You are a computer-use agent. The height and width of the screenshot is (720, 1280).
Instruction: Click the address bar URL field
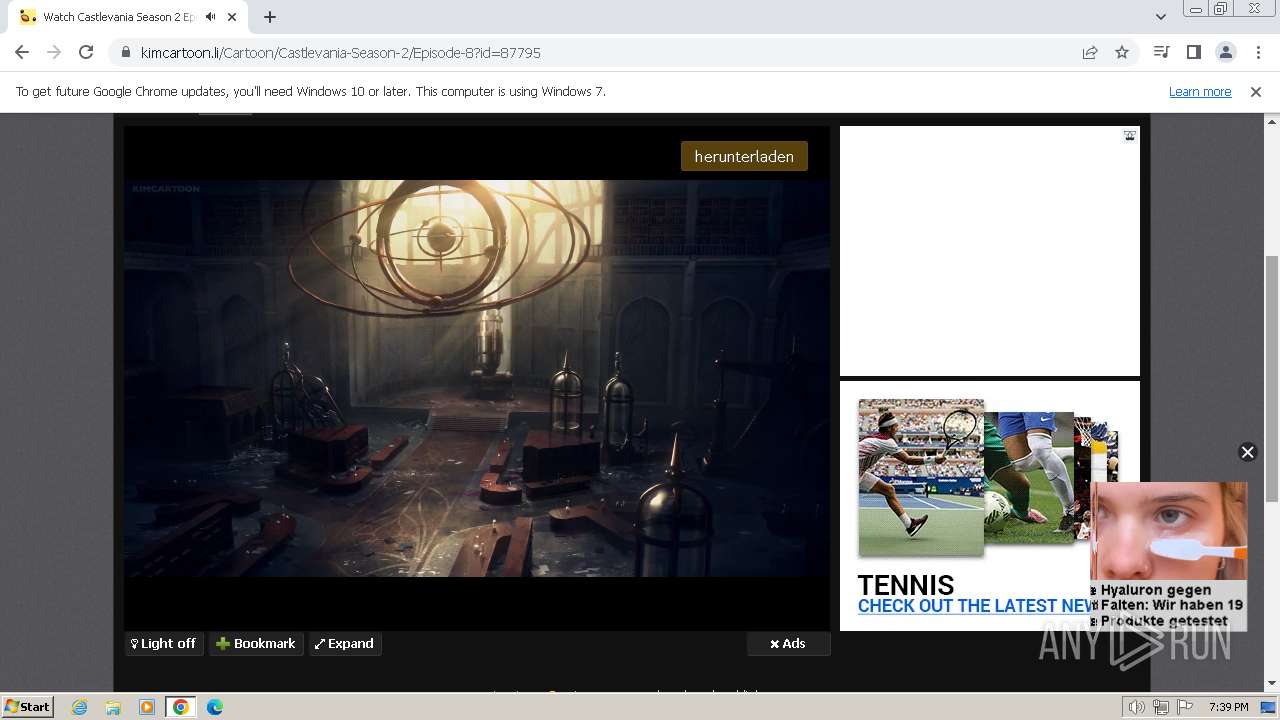click(600, 52)
